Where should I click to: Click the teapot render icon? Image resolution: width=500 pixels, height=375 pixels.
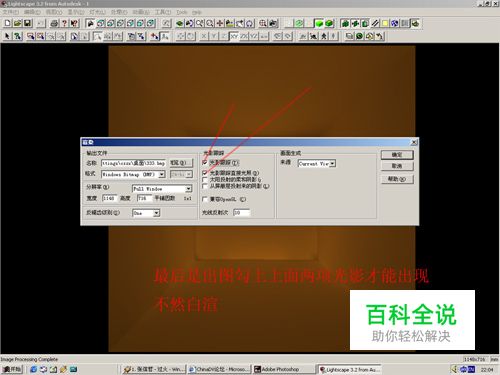pos(415,23)
